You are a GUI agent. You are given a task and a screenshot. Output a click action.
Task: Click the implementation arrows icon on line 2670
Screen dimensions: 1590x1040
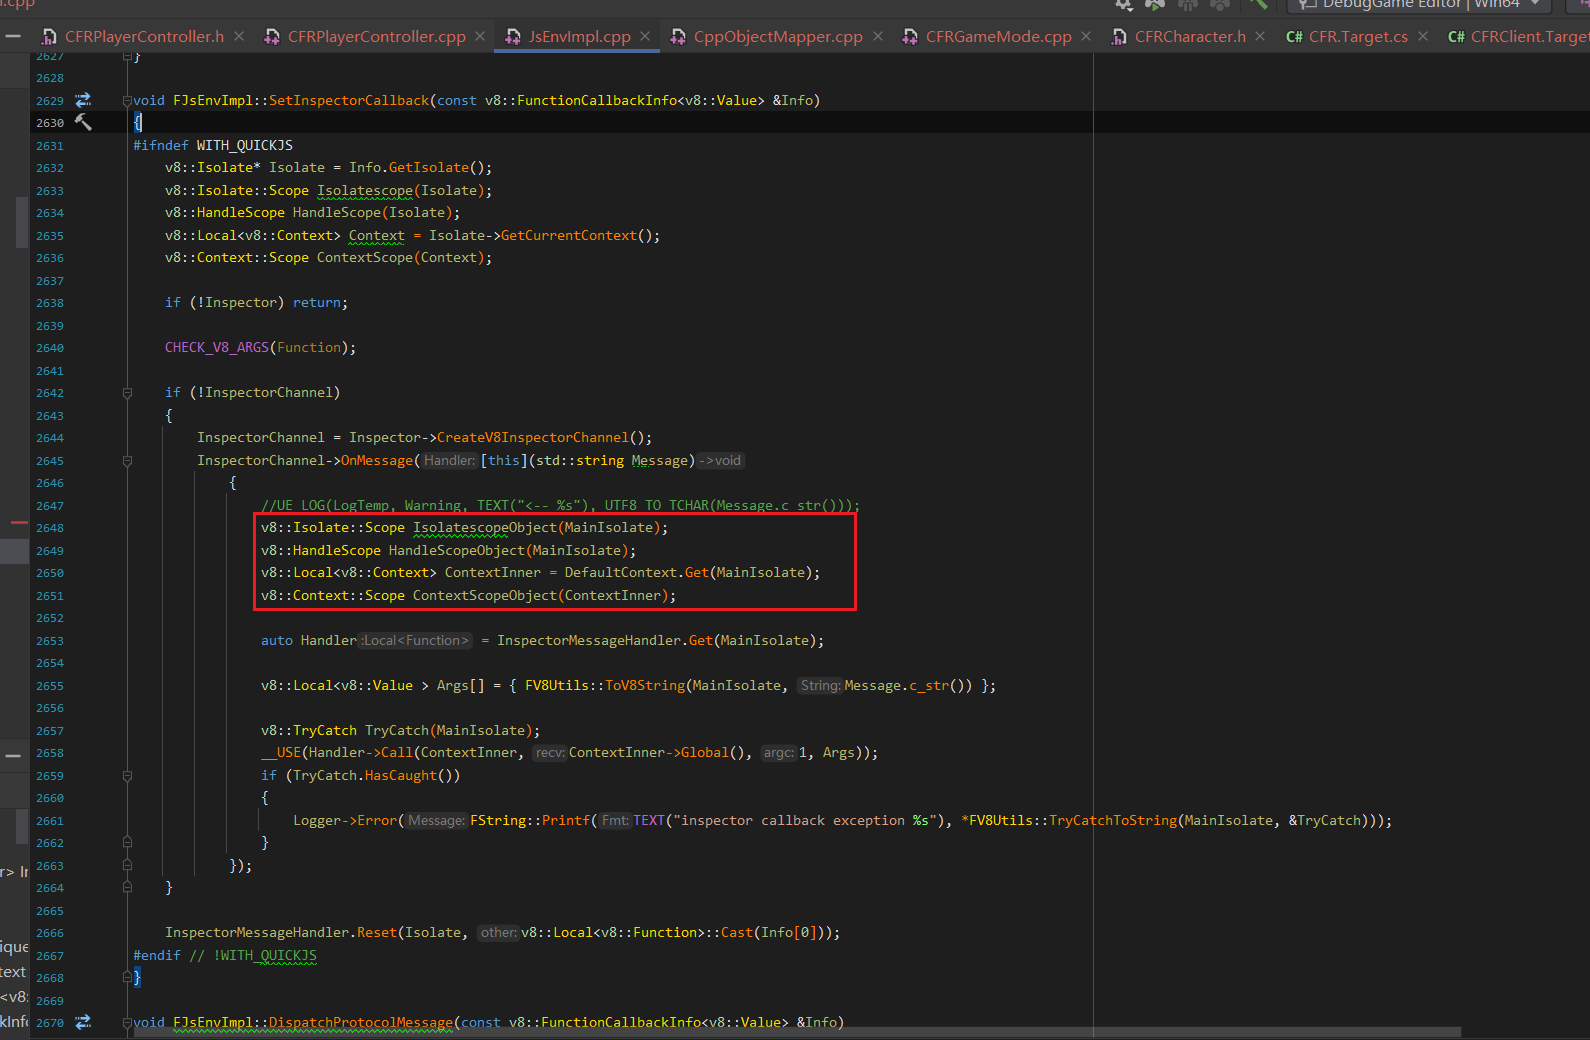83,1022
